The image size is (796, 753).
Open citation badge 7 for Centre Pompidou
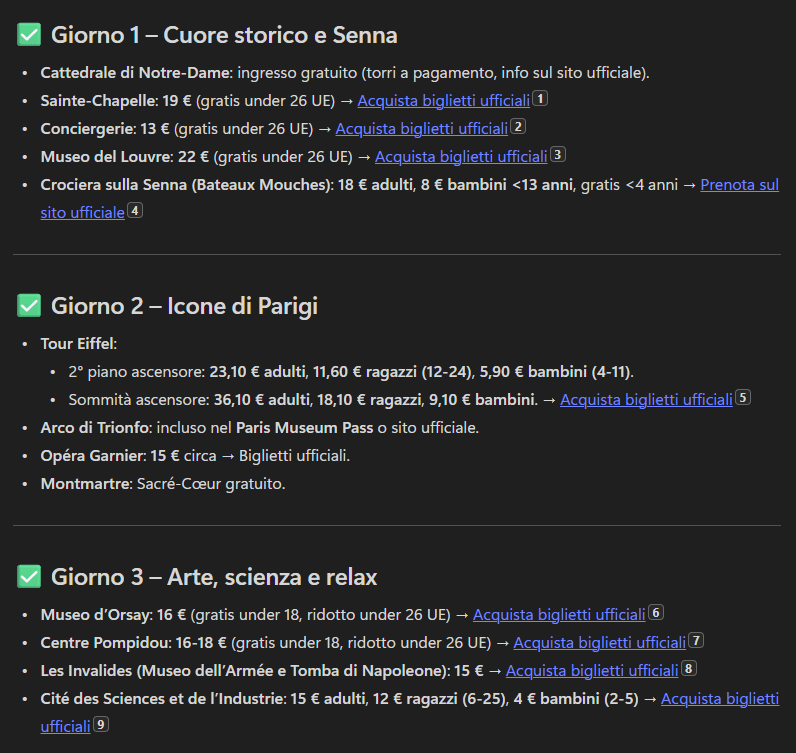pyautogui.click(x=696, y=641)
